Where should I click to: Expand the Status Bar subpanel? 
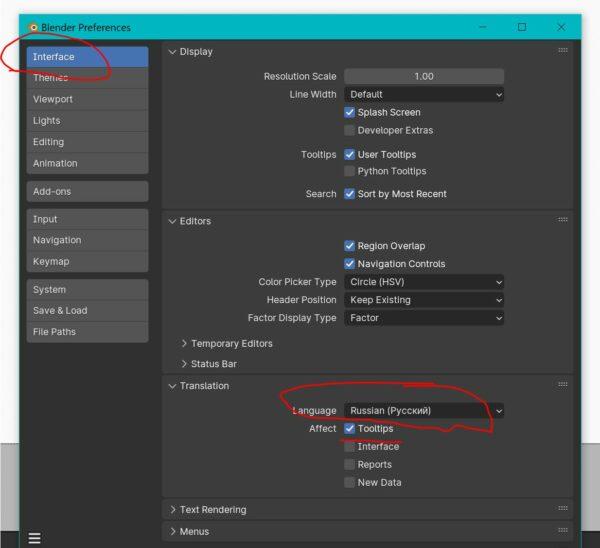coord(184,364)
